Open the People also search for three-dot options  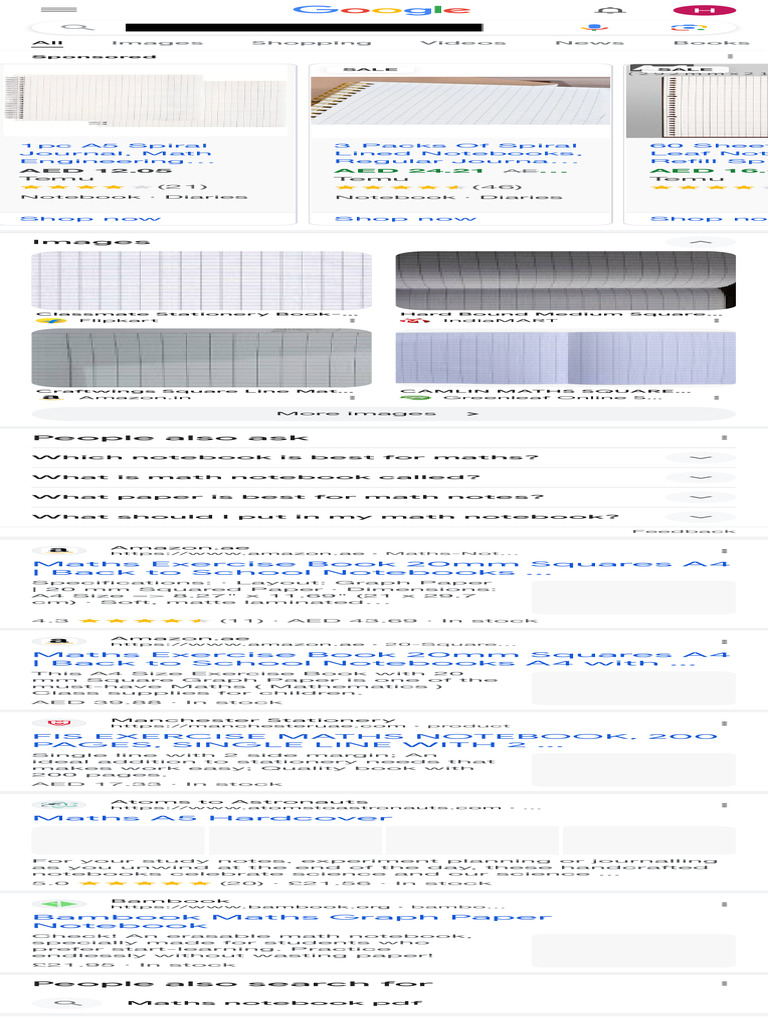724,984
